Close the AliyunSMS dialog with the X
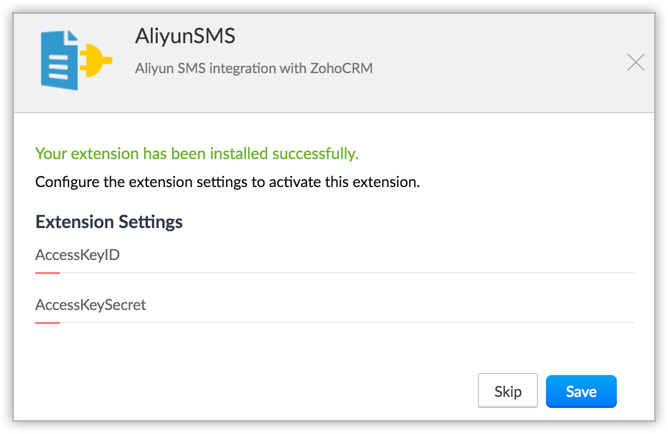 [x=635, y=63]
